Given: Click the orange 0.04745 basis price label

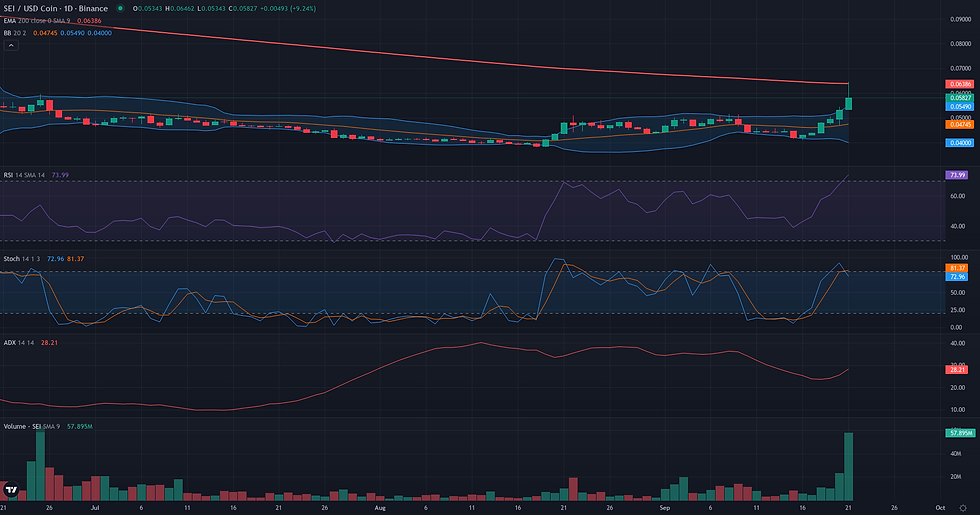Looking at the screenshot, I should 959,124.
